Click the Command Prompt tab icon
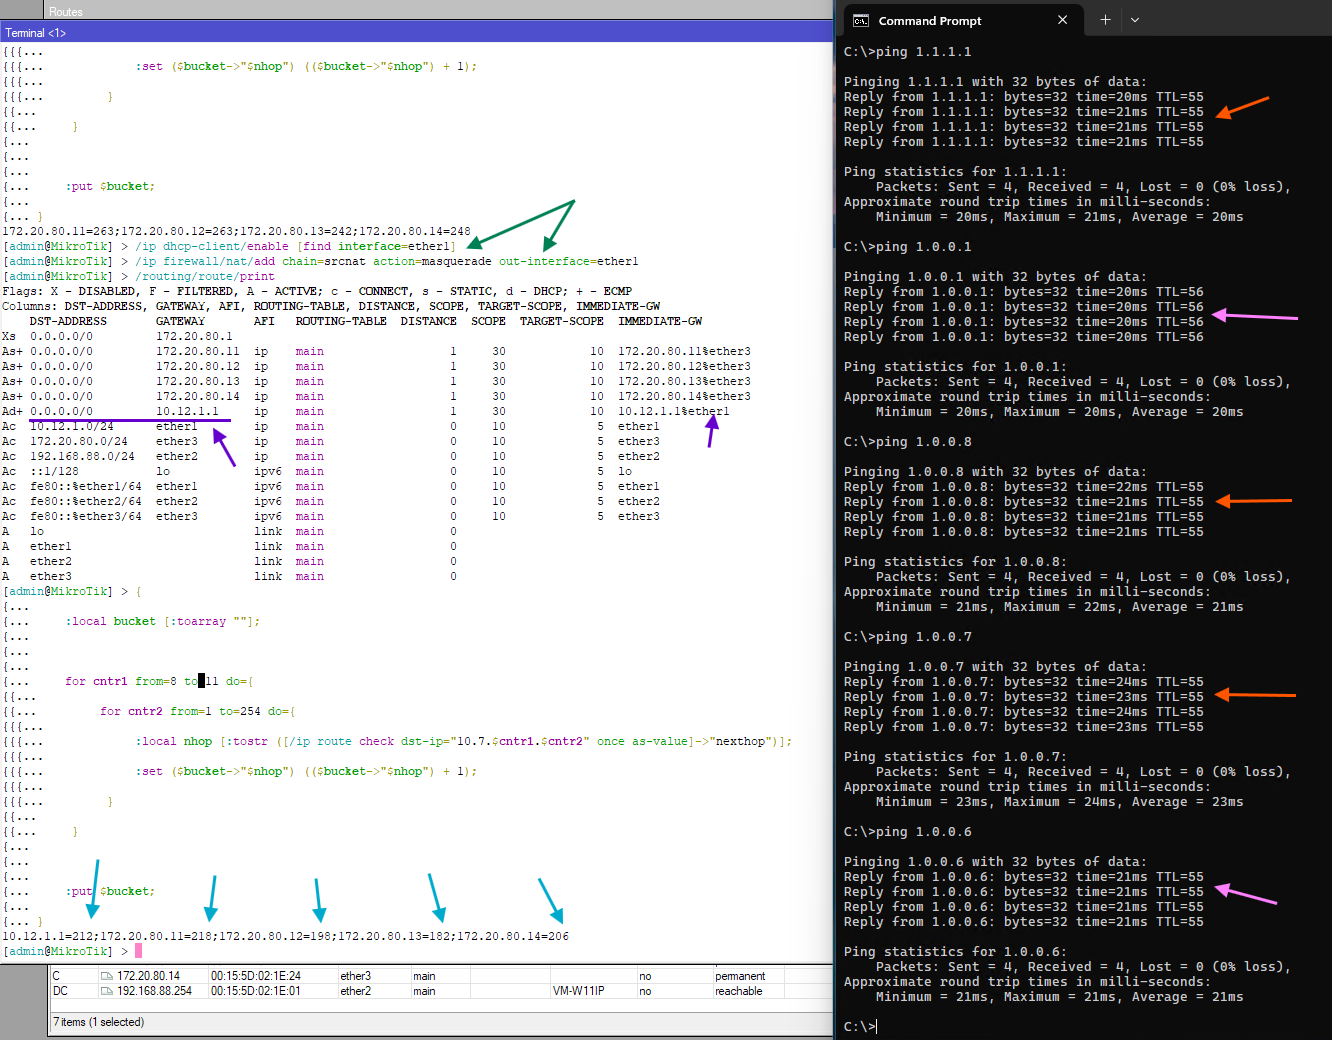Image resolution: width=1332 pixels, height=1040 pixels. (x=860, y=20)
